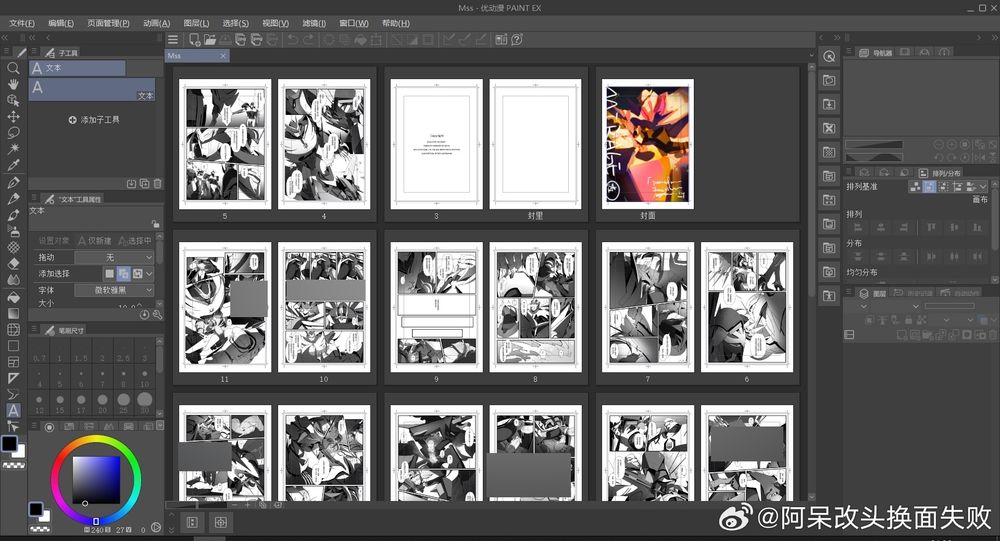Select the Auto select magic wand tool
Viewport: 1000px width, 541px height.
point(13,149)
